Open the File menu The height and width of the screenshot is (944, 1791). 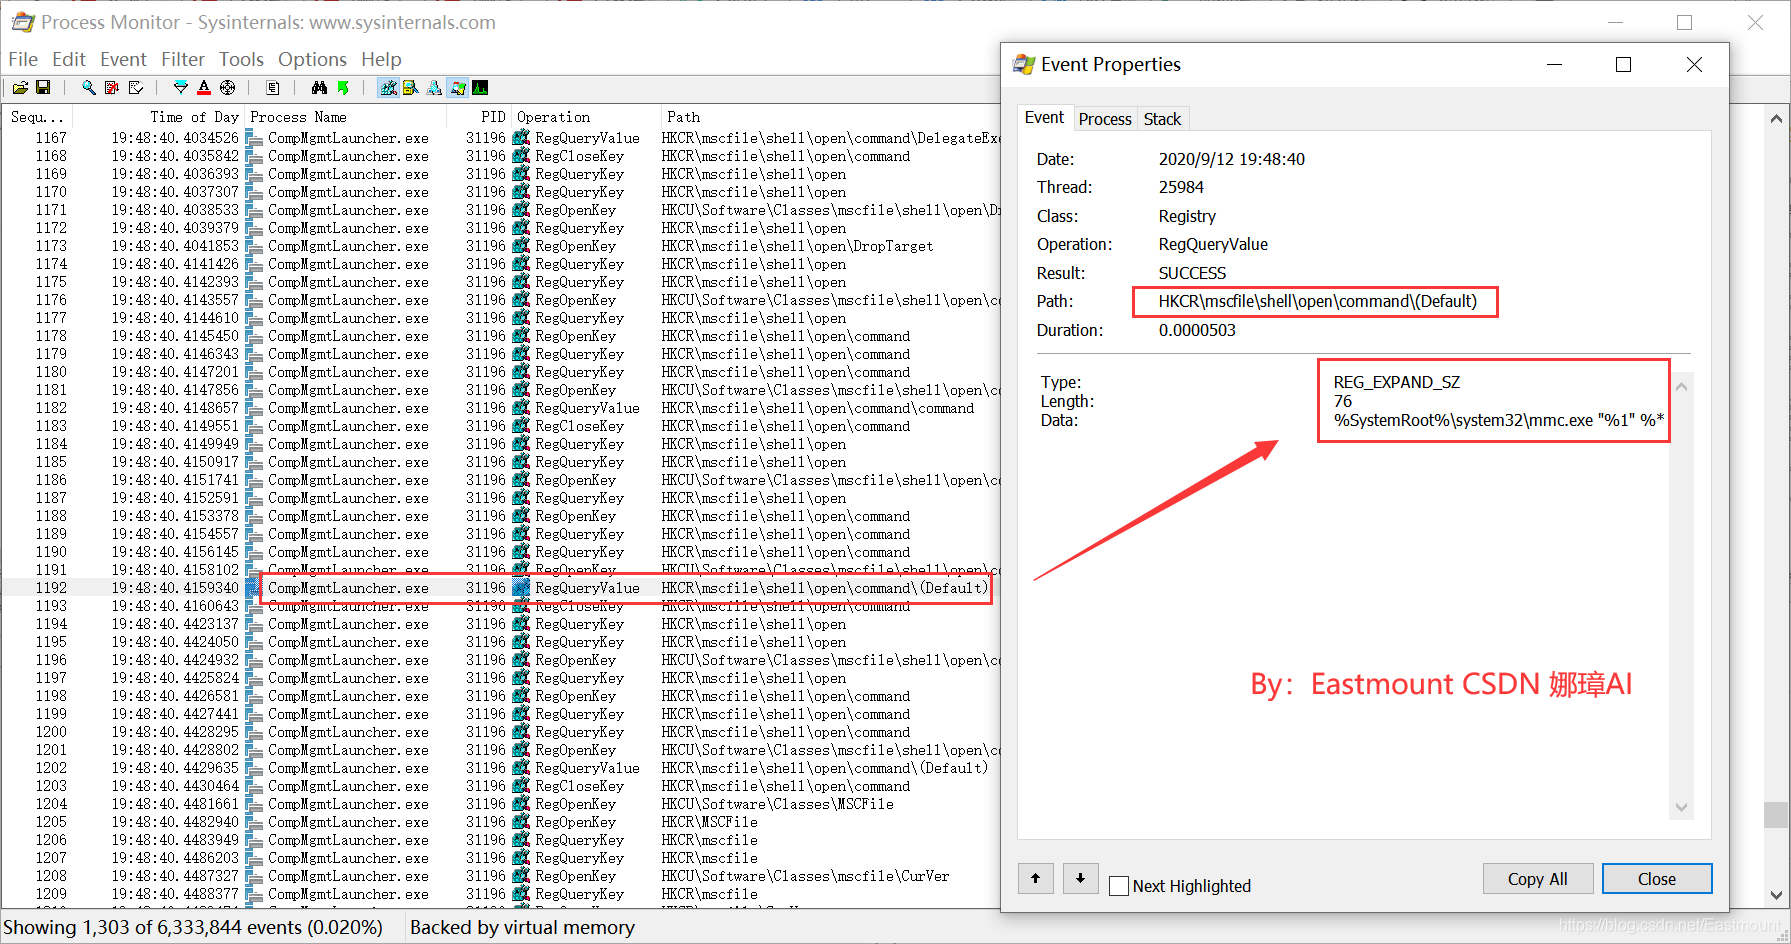23,59
